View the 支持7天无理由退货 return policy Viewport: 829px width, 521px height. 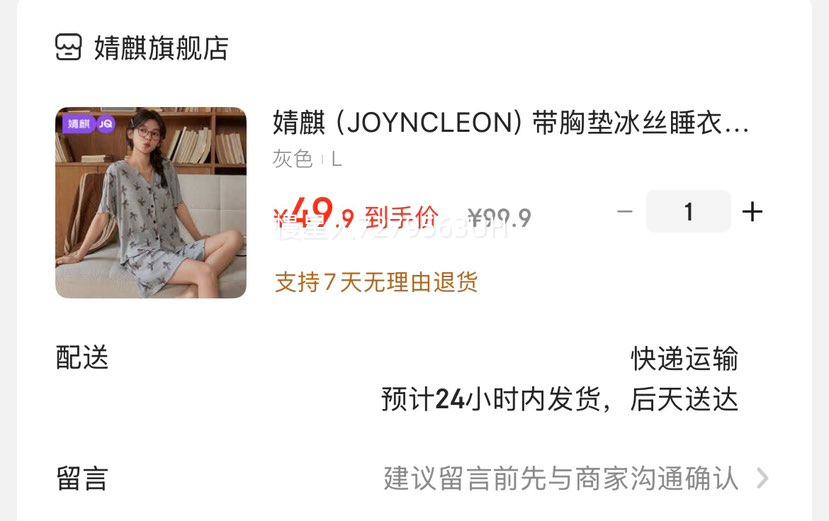[376, 282]
